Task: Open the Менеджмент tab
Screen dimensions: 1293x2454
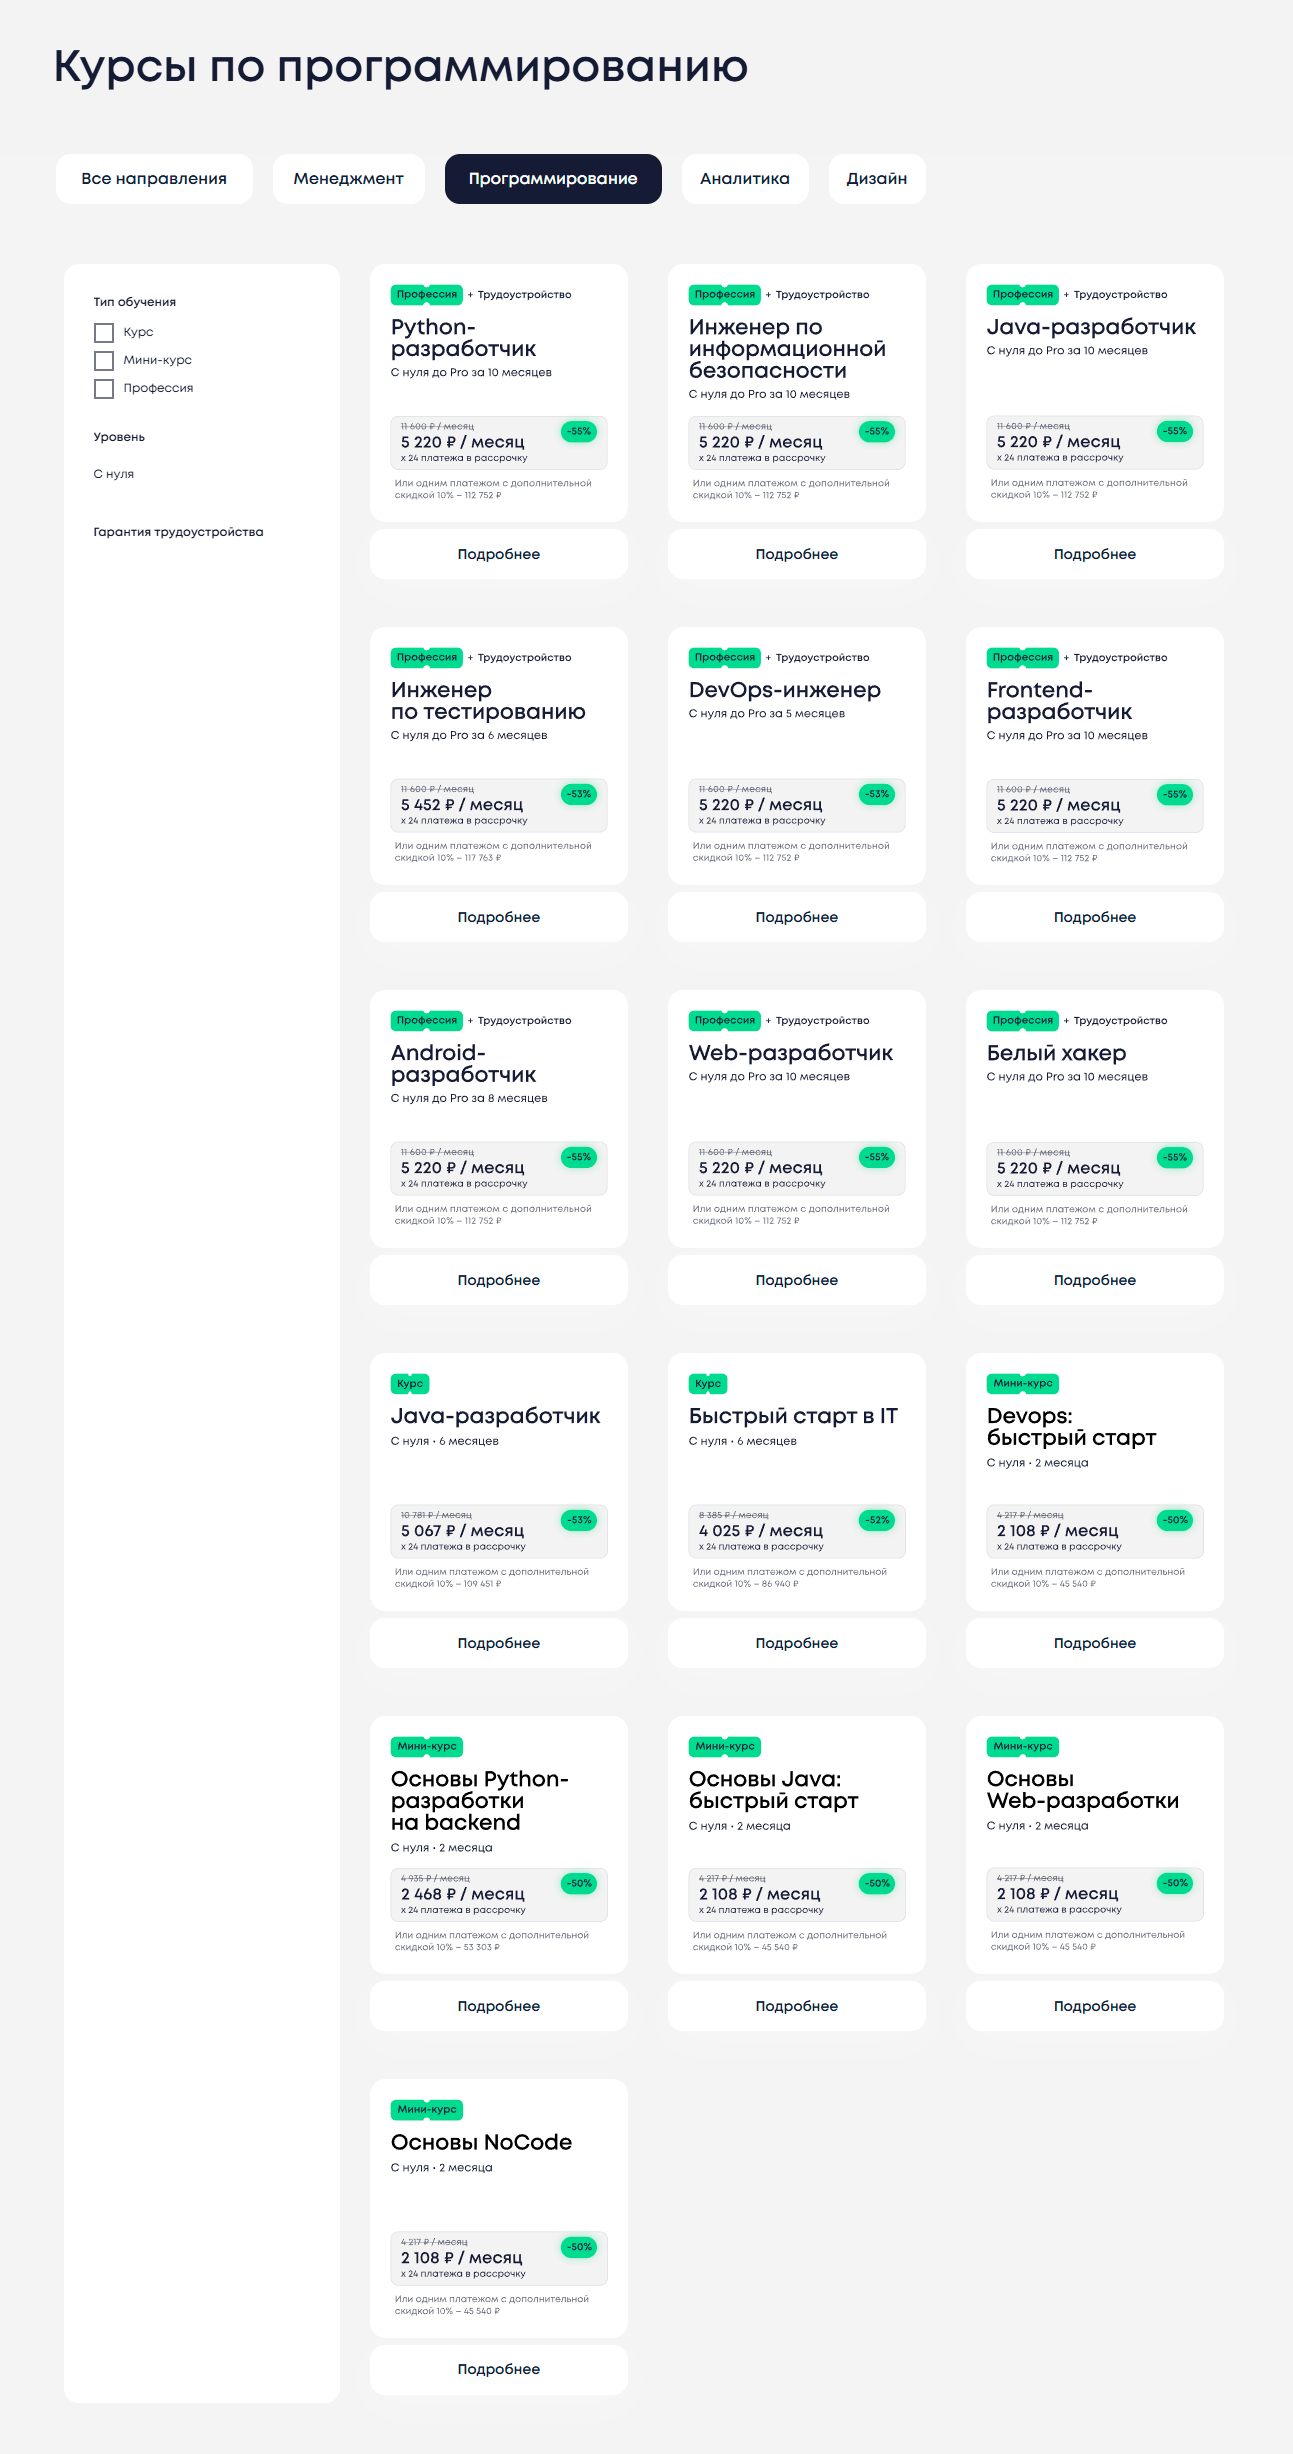Action: 348,179
